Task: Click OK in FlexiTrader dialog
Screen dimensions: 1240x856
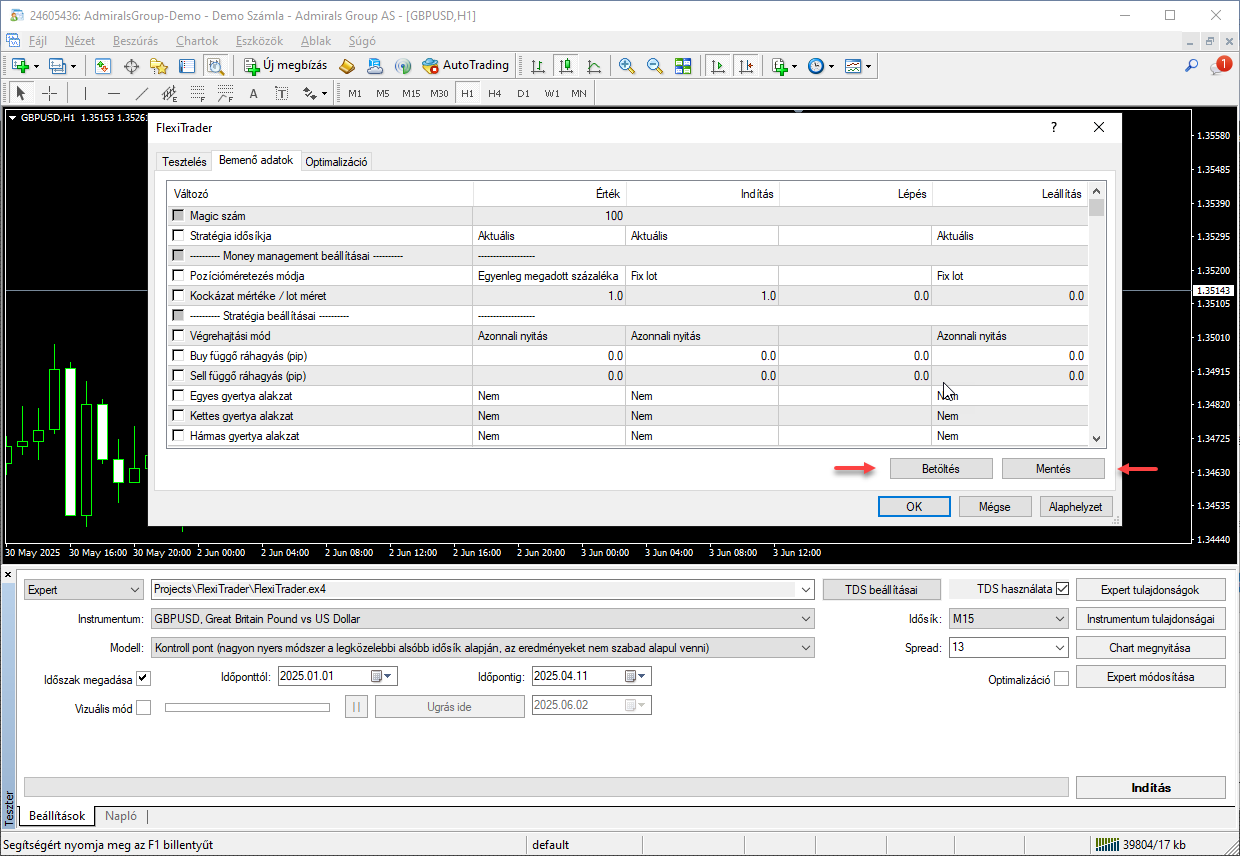Action: tap(914, 506)
